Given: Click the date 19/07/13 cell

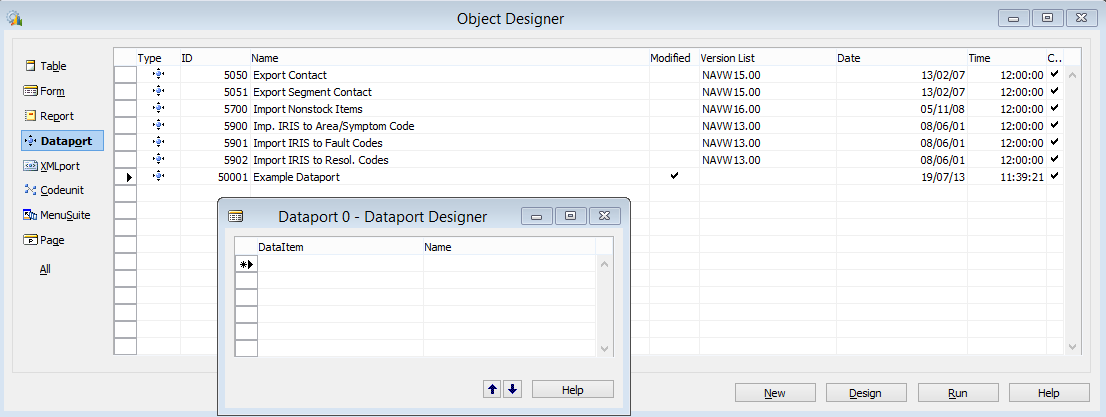Looking at the screenshot, I should tap(901, 176).
